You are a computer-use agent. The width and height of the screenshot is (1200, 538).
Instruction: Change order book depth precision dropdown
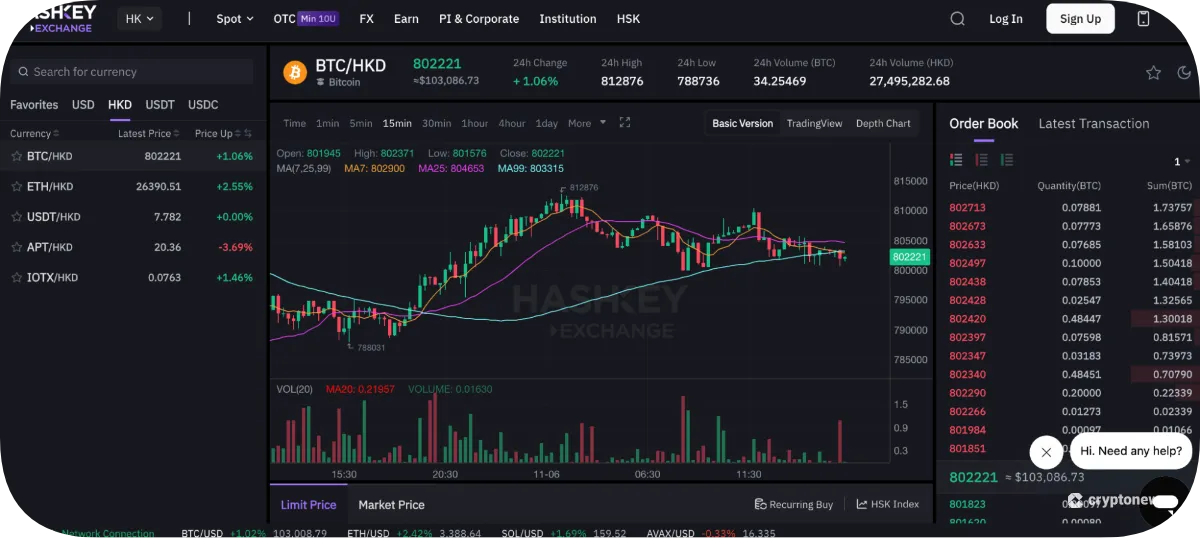coord(1182,162)
